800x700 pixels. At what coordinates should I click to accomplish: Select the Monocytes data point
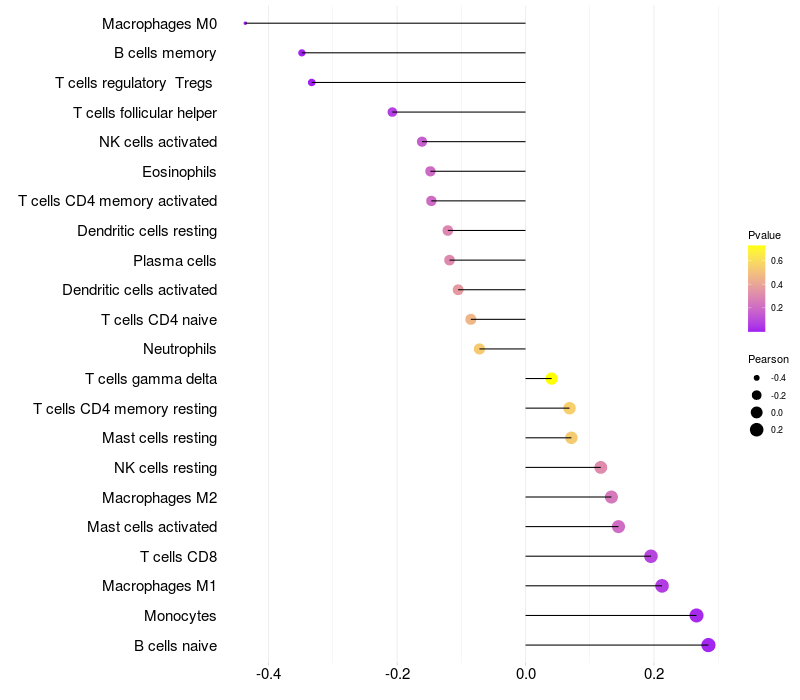coord(696,615)
